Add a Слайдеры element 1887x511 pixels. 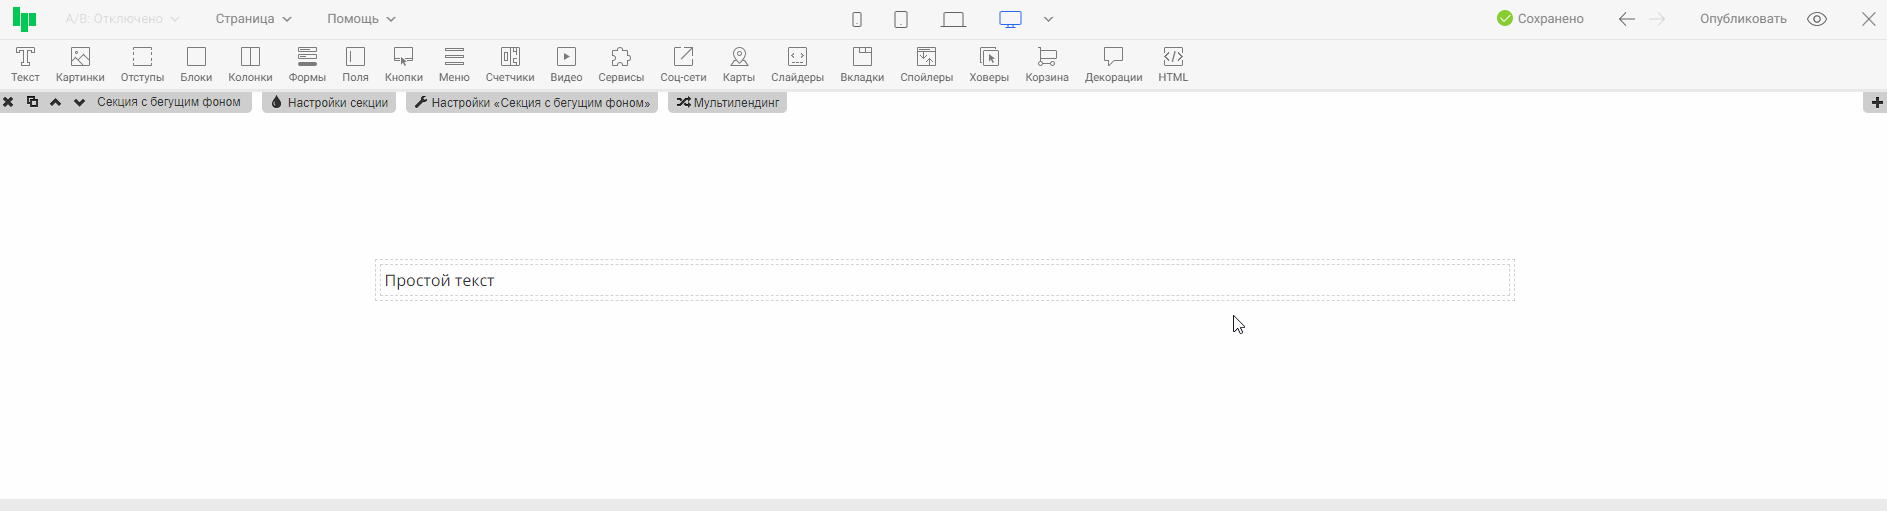point(797,64)
